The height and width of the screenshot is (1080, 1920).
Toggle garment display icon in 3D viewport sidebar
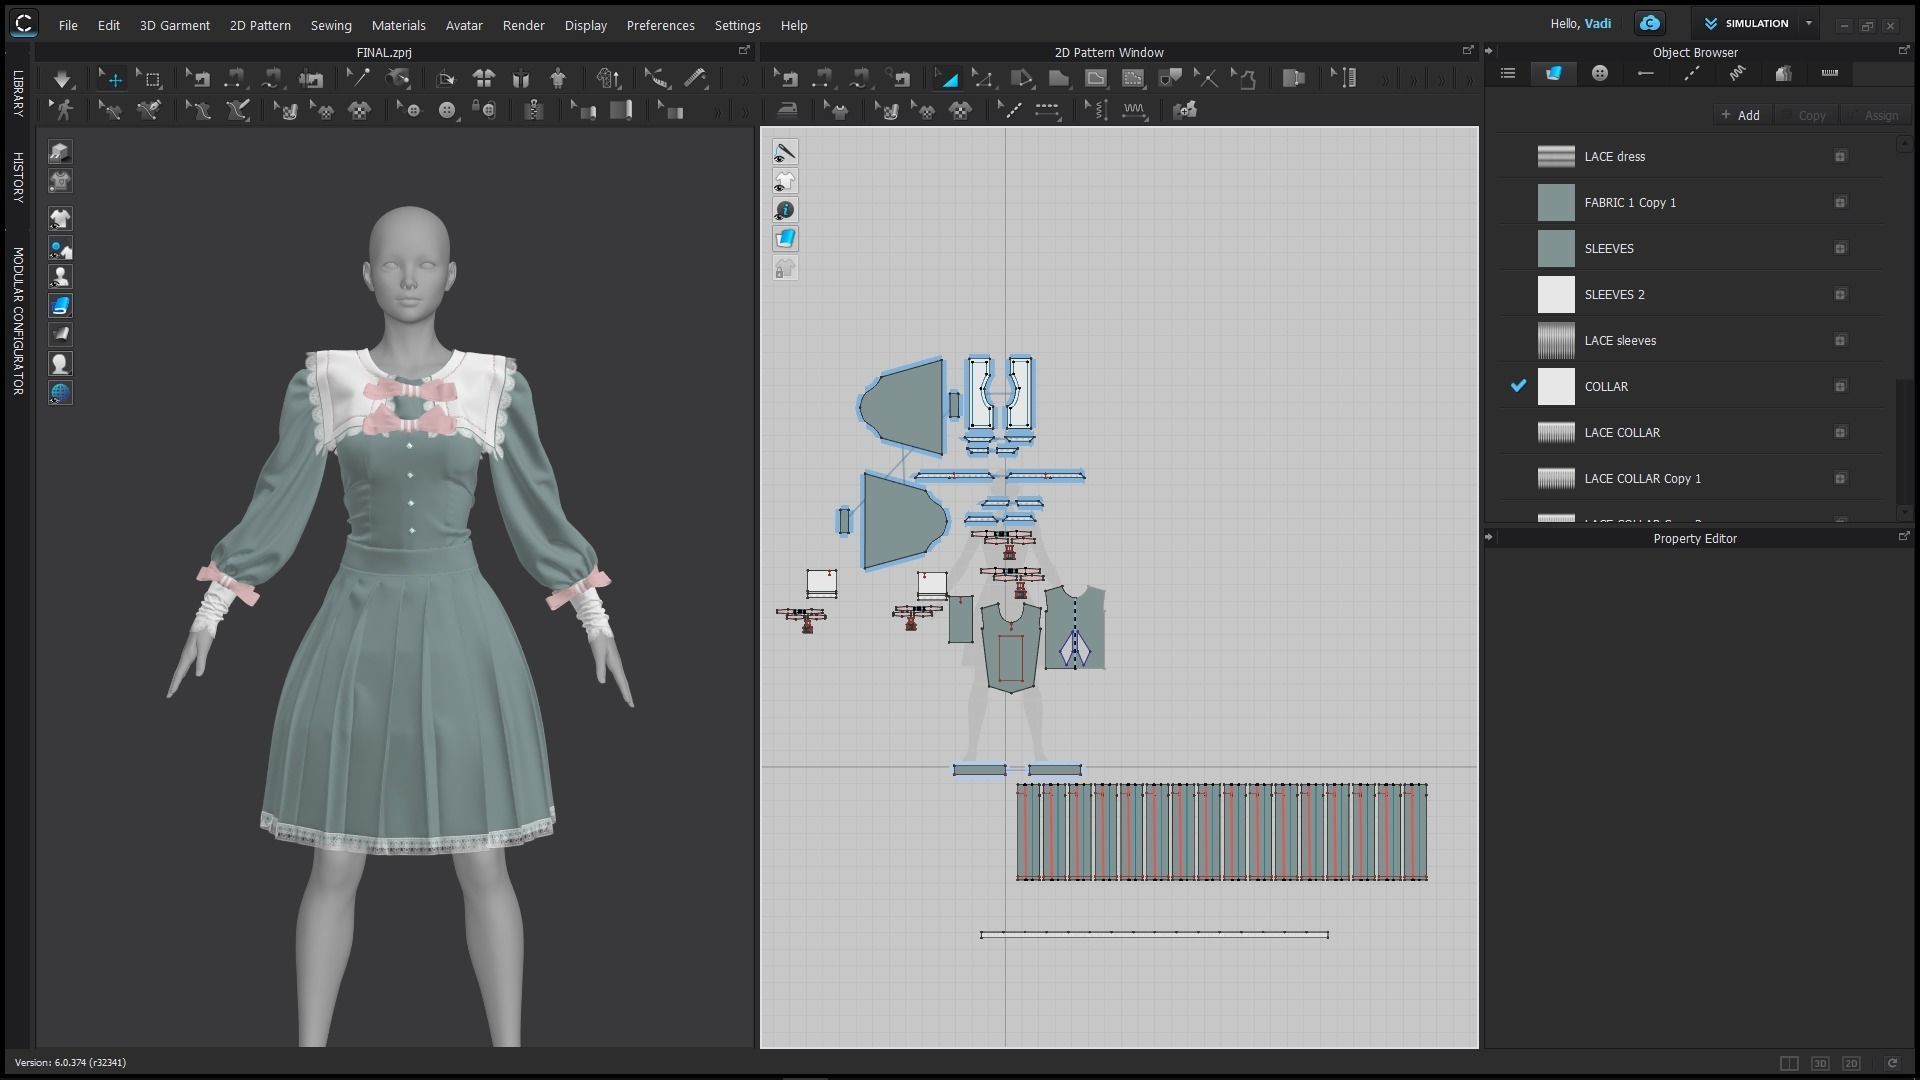[60, 218]
